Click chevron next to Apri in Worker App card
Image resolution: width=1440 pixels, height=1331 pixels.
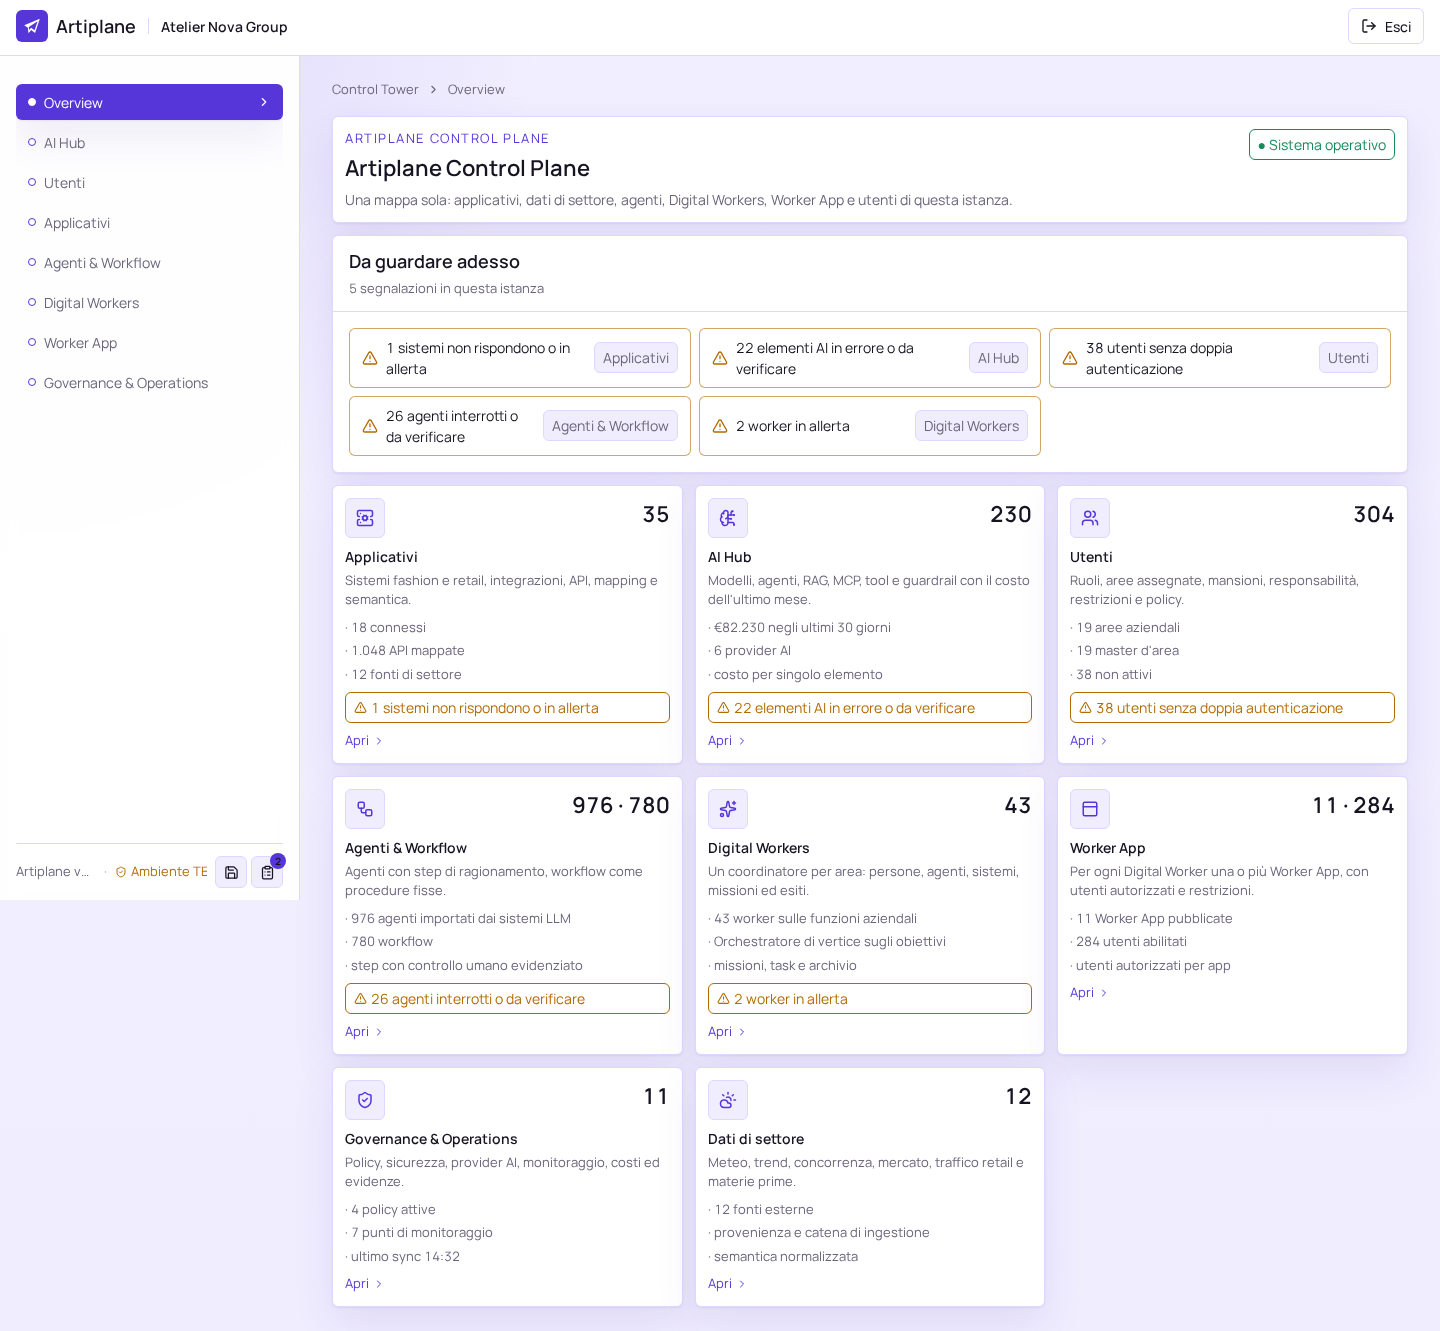tap(1104, 993)
